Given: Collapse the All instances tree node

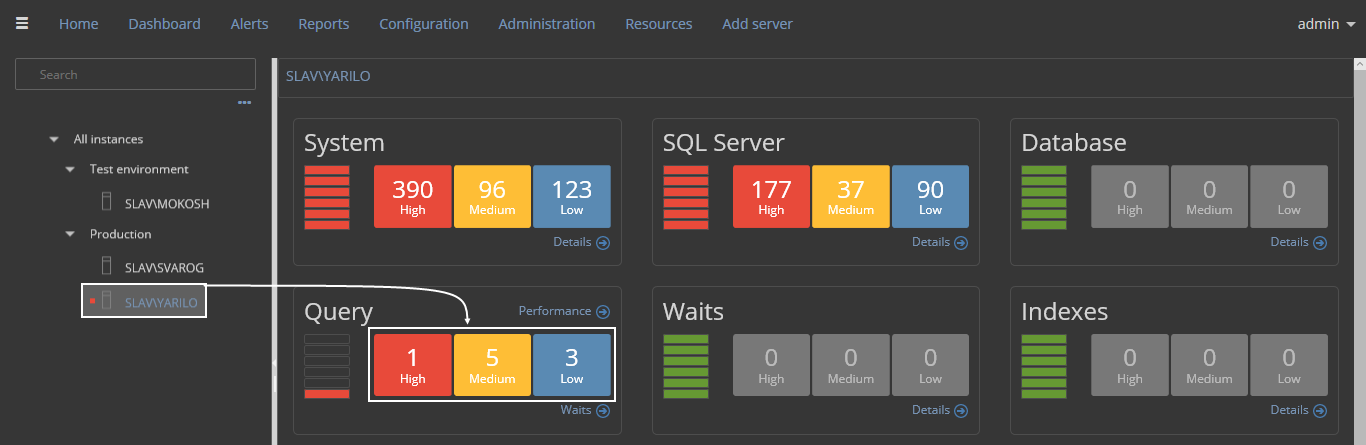Looking at the screenshot, I should click(x=54, y=140).
